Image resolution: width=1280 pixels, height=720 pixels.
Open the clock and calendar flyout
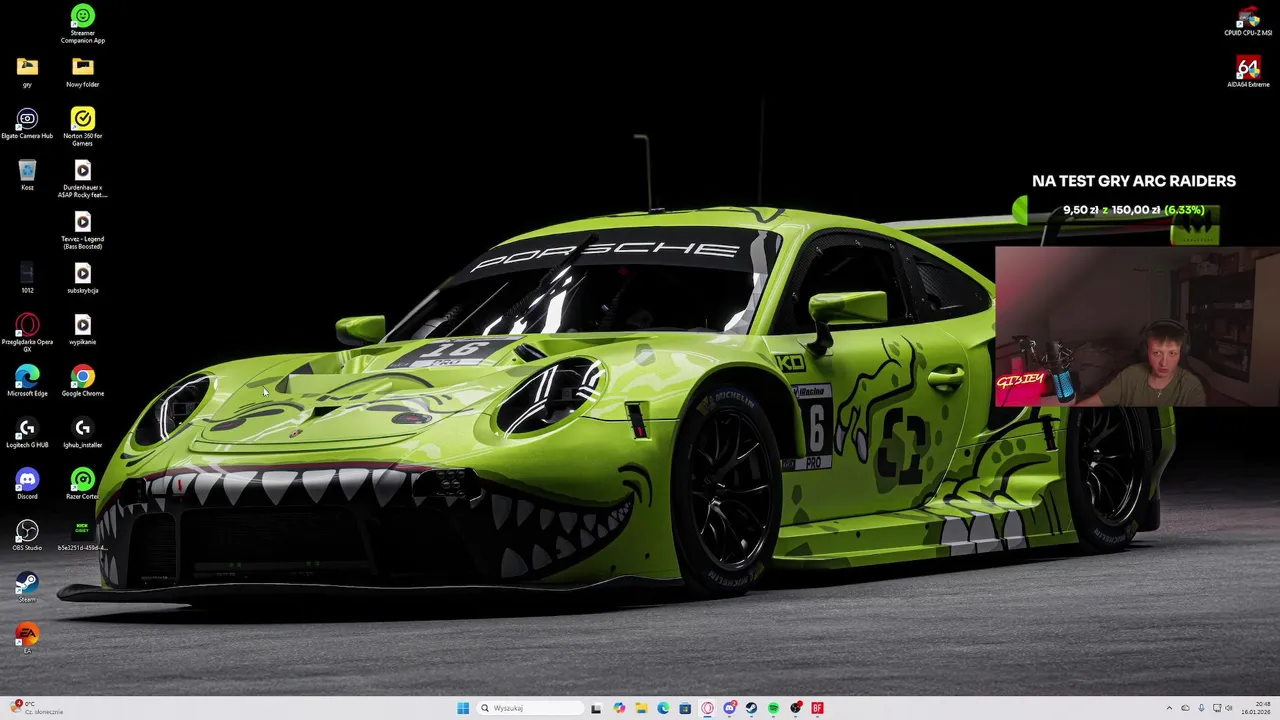click(x=1256, y=708)
